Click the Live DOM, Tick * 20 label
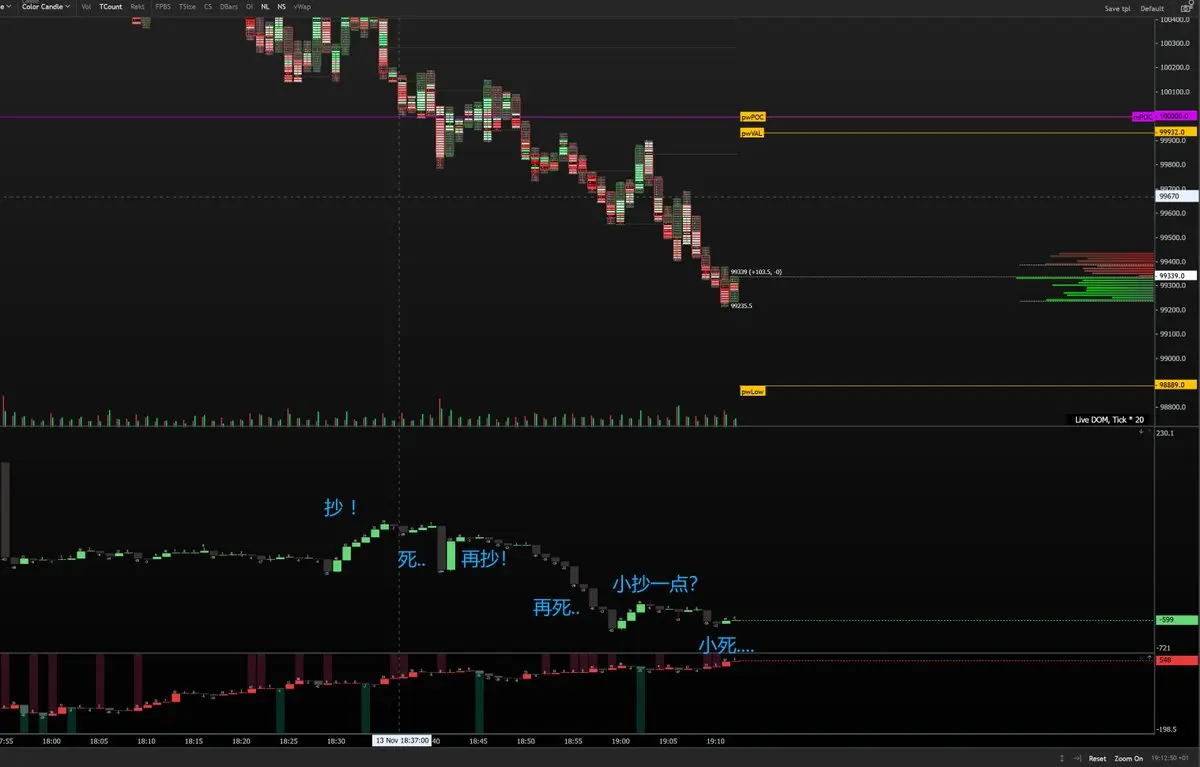The height and width of the screenshot is (767, 1200). coord(1109,420)
